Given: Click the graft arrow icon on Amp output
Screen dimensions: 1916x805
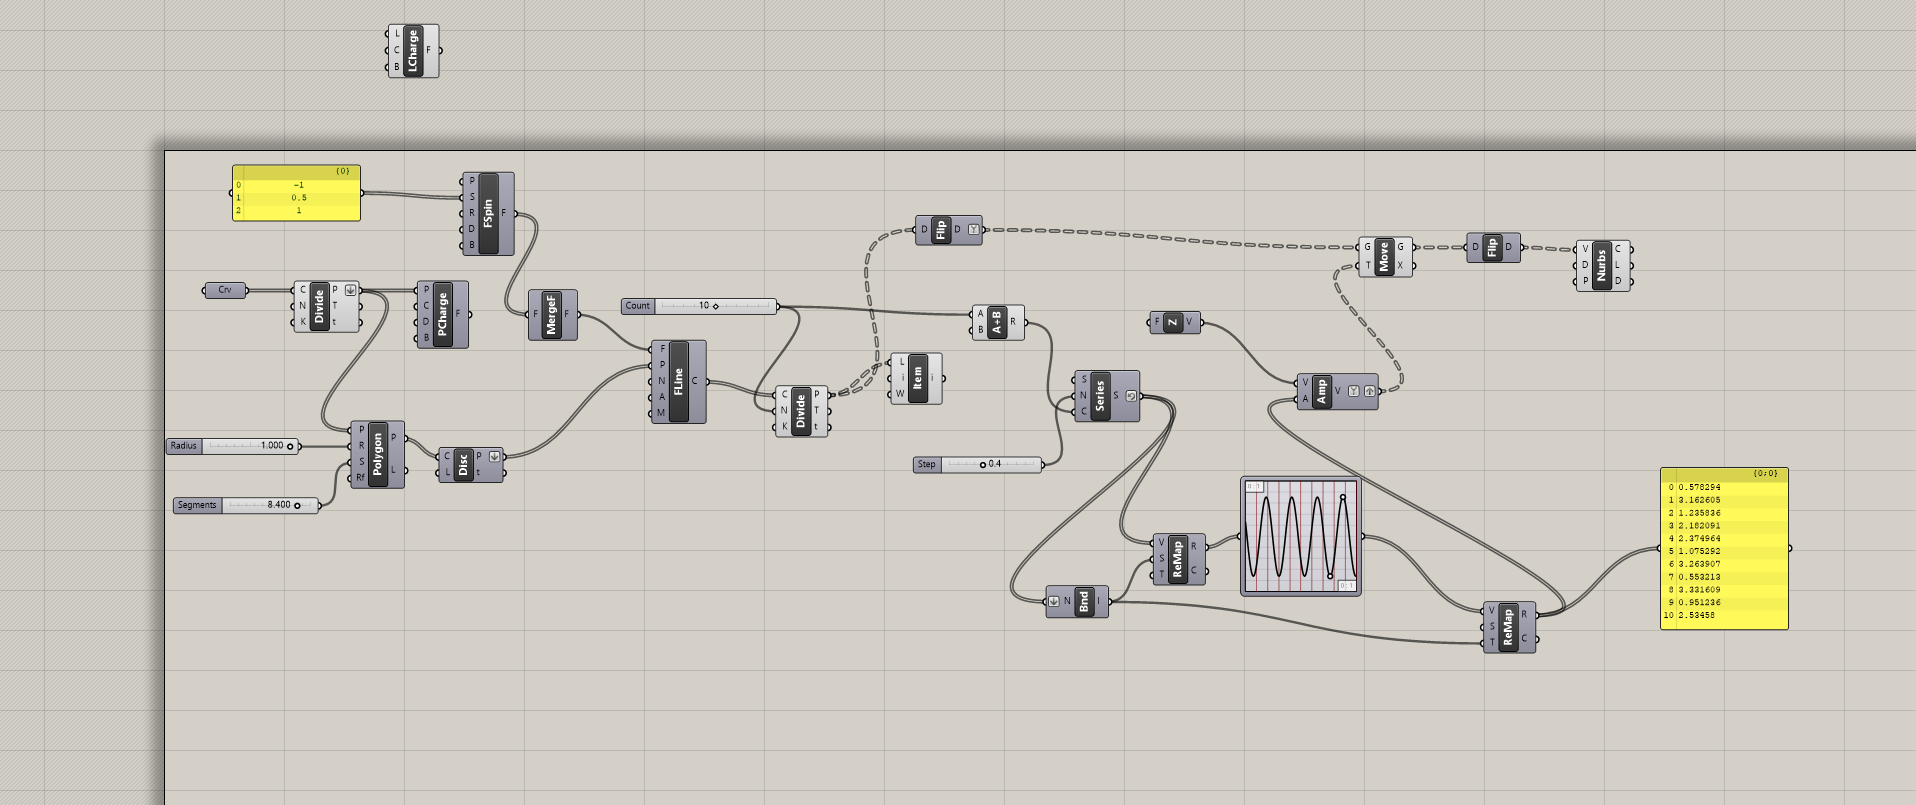Looking at the screenshot, I should point(1369,391).
